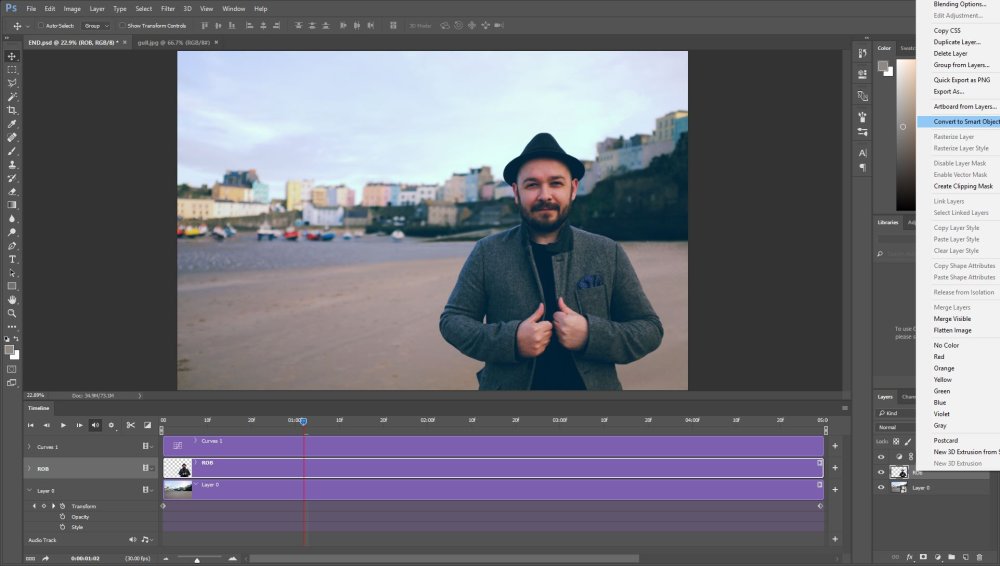Image resolution: width=1000 pixels, height=566 pixels.
Task: Open Curves 1 track filmstrip menu
Action: [x=147, y=447]
